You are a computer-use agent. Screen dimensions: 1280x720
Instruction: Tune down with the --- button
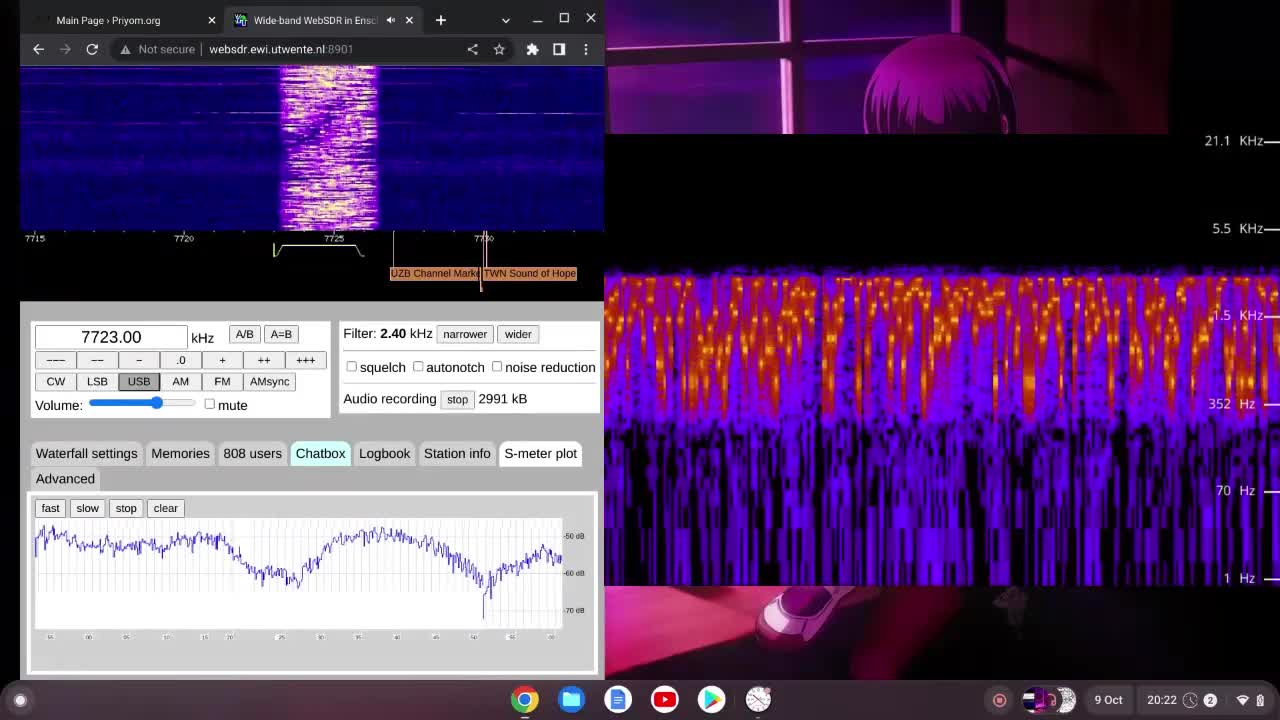[55, 360]
